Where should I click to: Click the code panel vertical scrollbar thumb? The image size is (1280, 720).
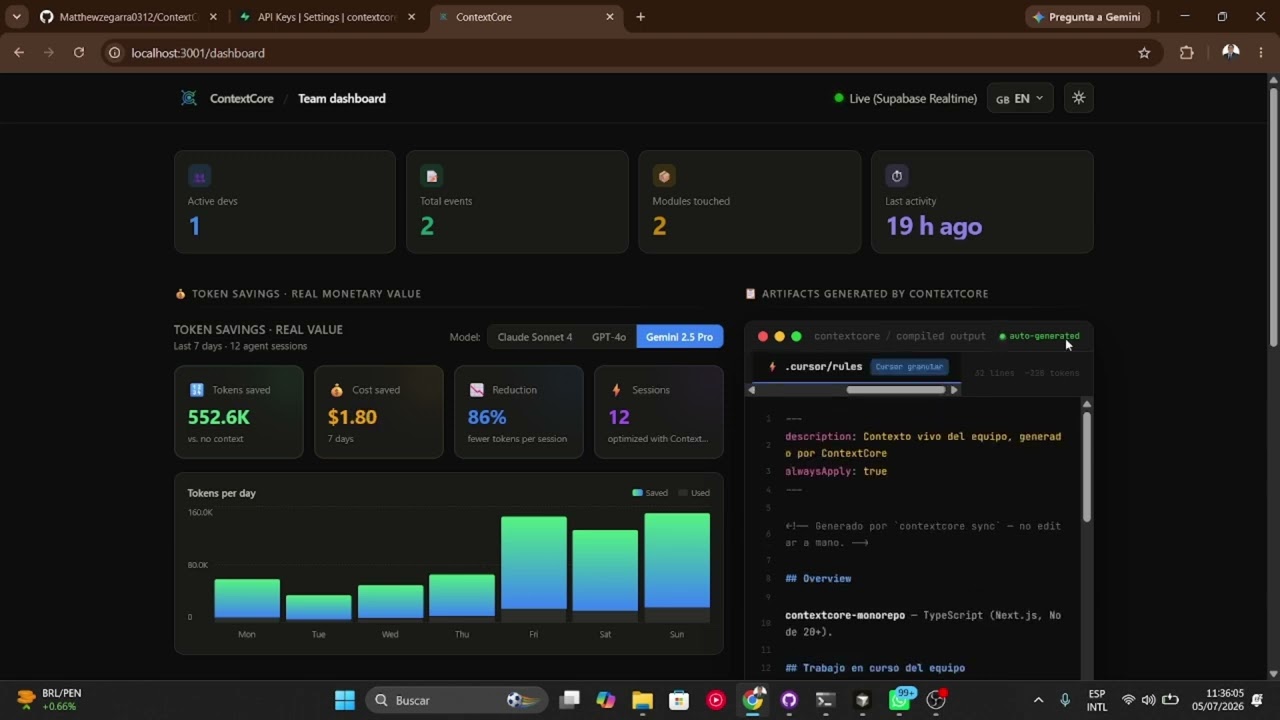pyautogui.click(x=1087, y=465)
